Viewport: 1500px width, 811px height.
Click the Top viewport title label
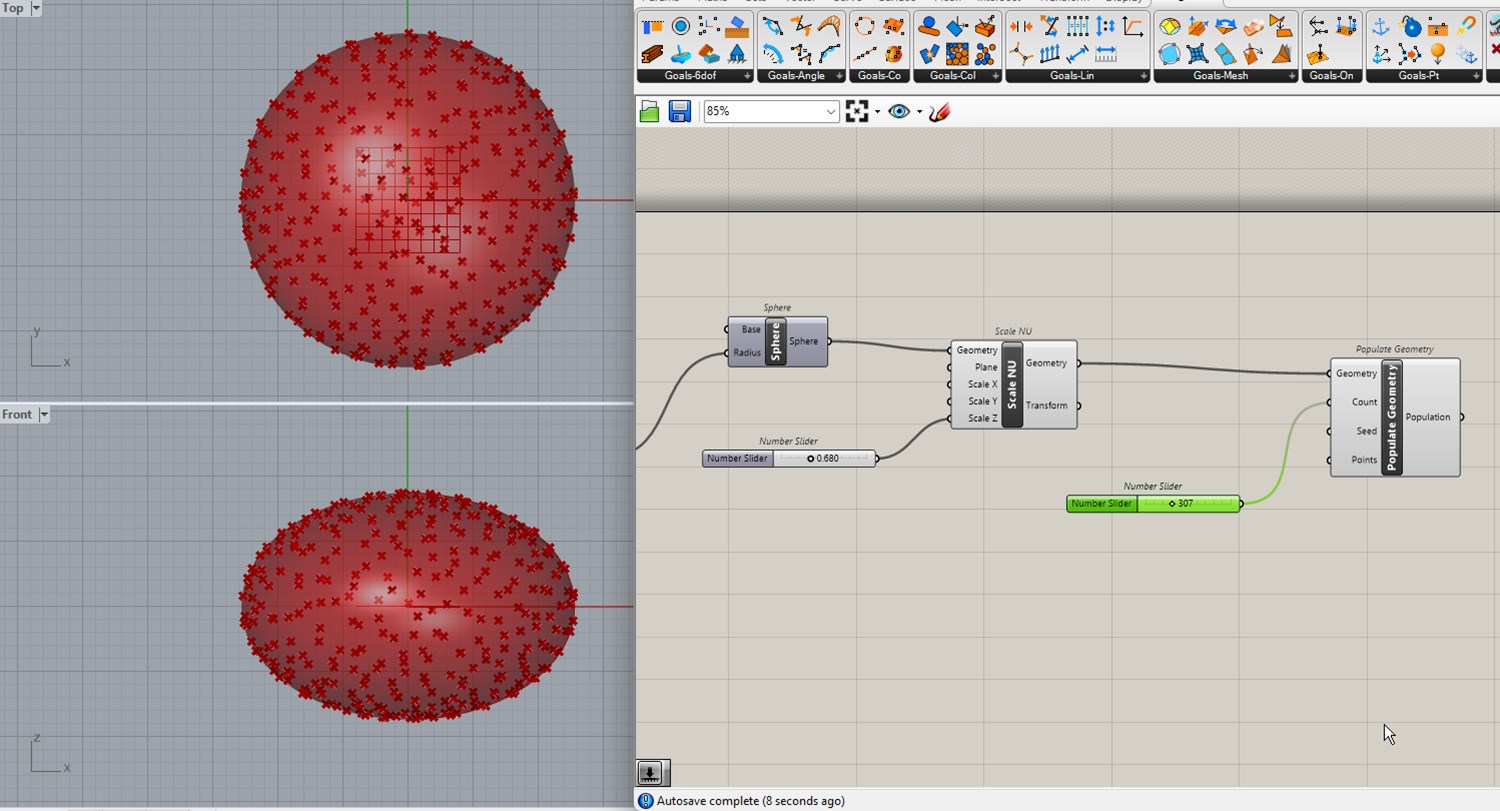coord(13,8)
